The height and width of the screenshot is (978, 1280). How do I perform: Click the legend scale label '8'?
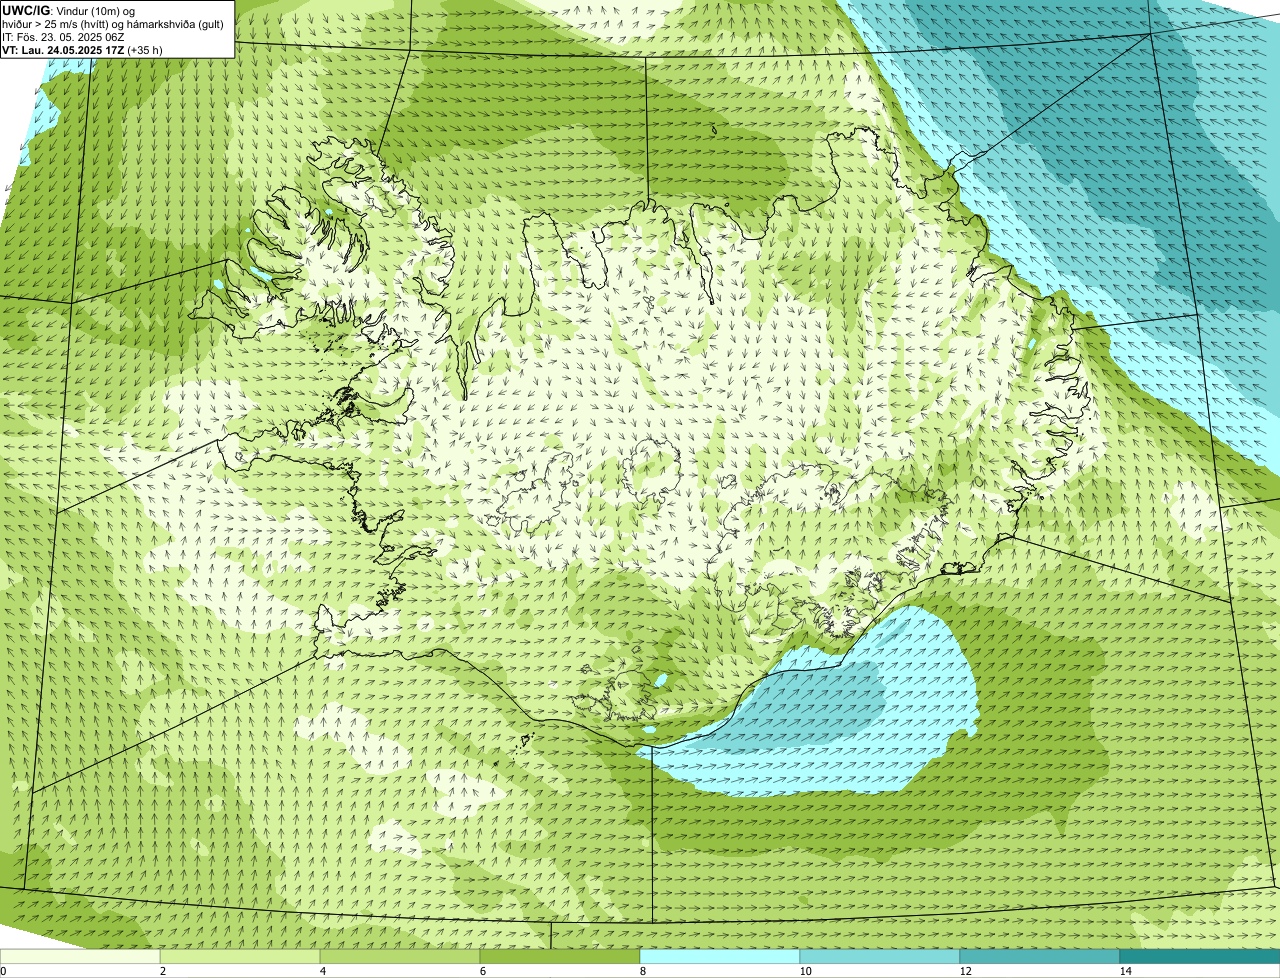642,971
